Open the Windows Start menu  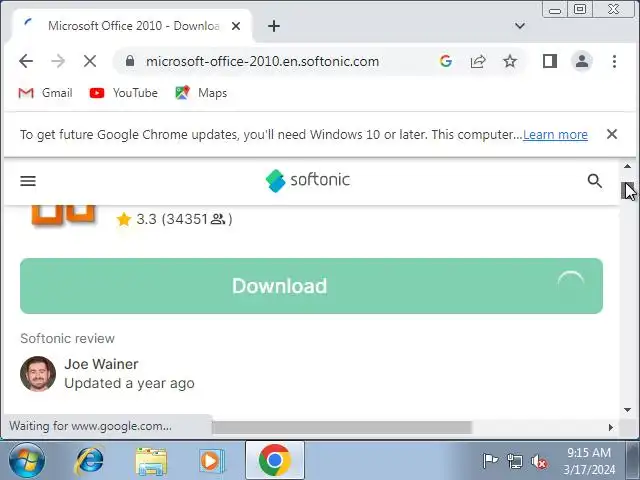(27, 460)
